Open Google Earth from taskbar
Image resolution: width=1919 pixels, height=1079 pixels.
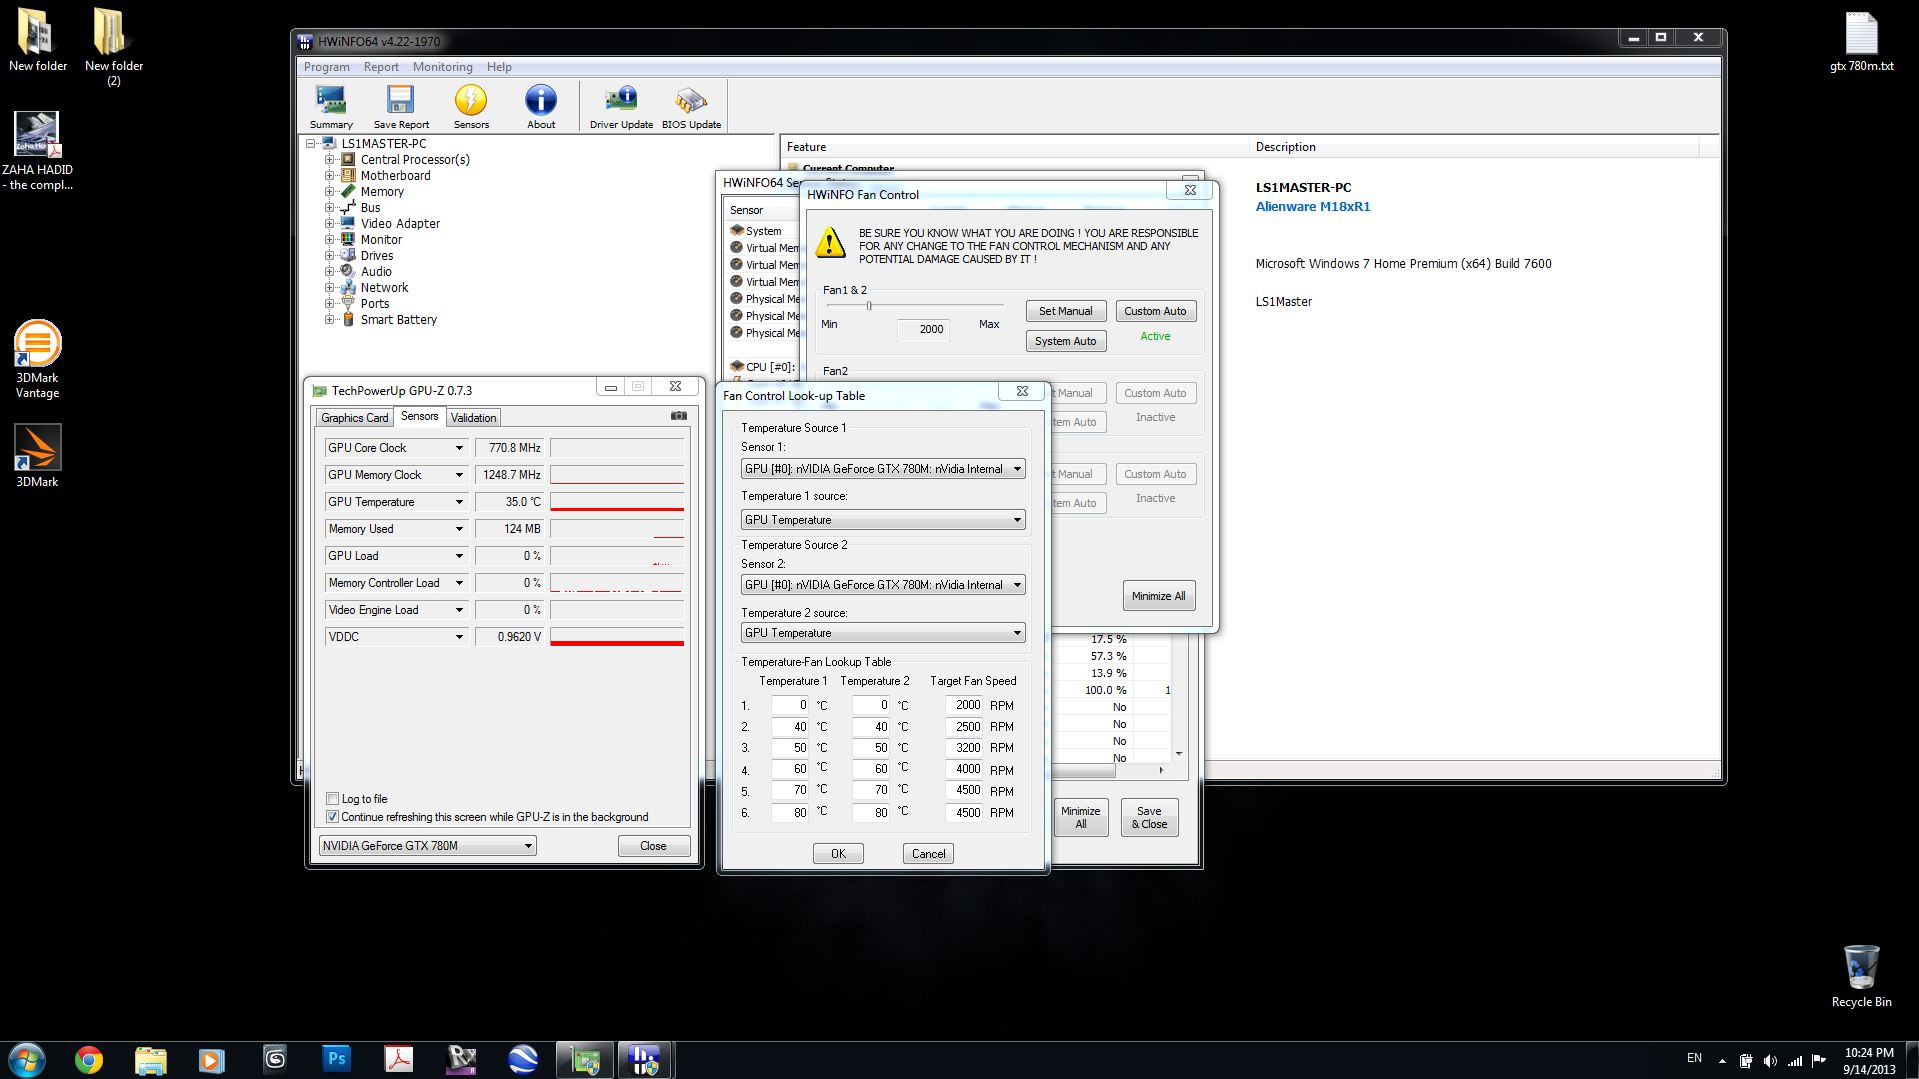click(x=523, y=1059)
